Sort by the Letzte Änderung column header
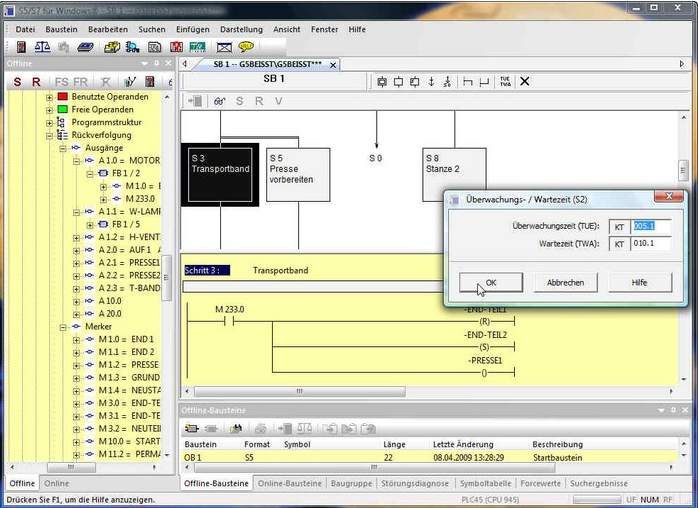This screenshot has height=508, width=698. click(x=463, y=444)
